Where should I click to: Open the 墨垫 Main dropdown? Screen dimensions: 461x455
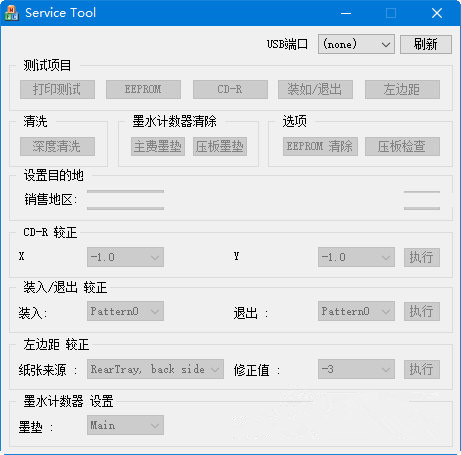click(125, 425)
